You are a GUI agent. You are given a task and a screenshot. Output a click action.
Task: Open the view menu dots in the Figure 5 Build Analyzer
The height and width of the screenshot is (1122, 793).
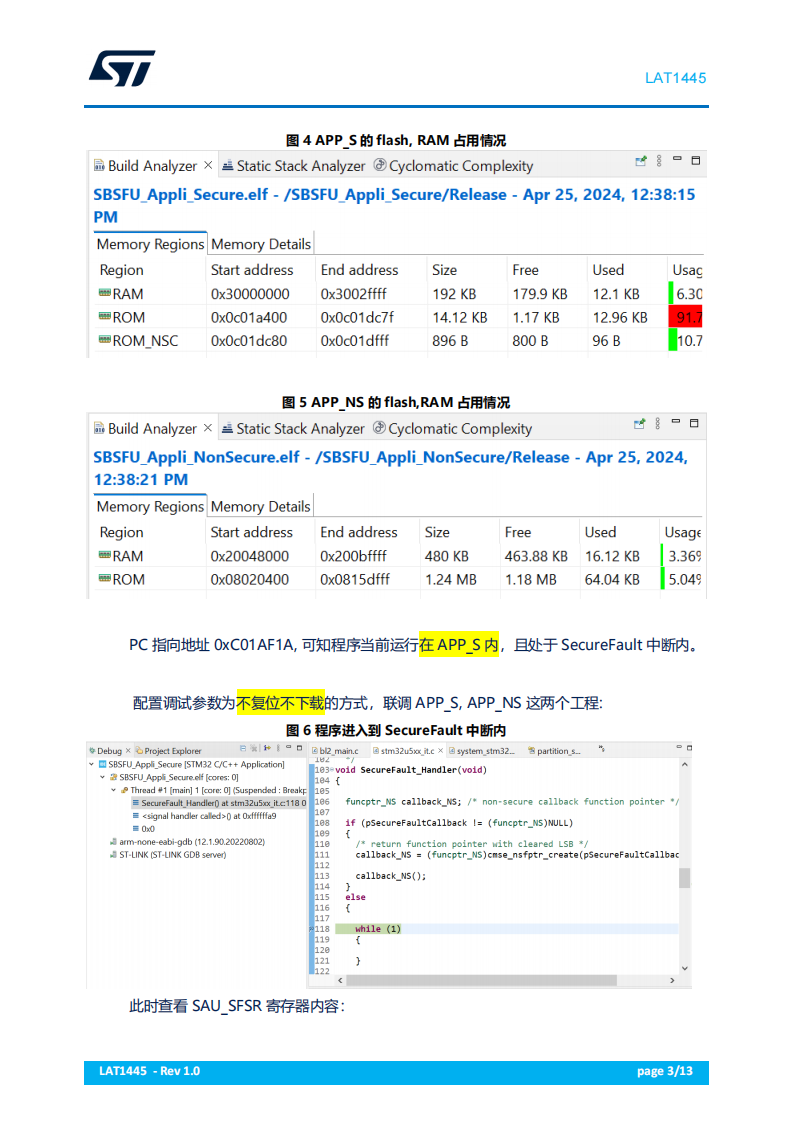point(657,424)
